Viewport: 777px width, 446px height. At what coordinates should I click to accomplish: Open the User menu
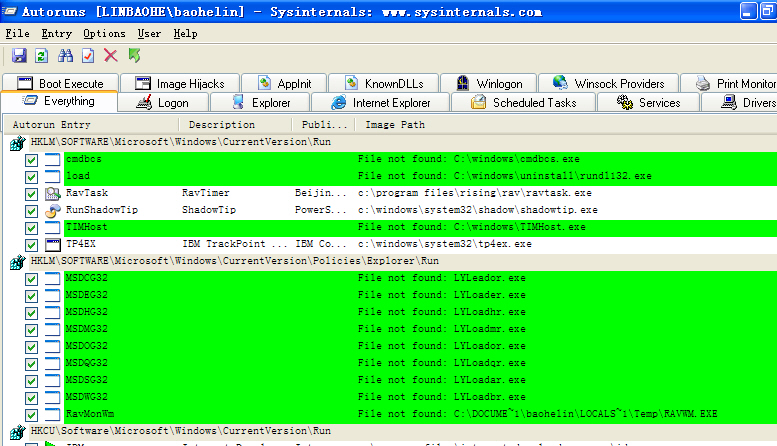coord(149,33)
